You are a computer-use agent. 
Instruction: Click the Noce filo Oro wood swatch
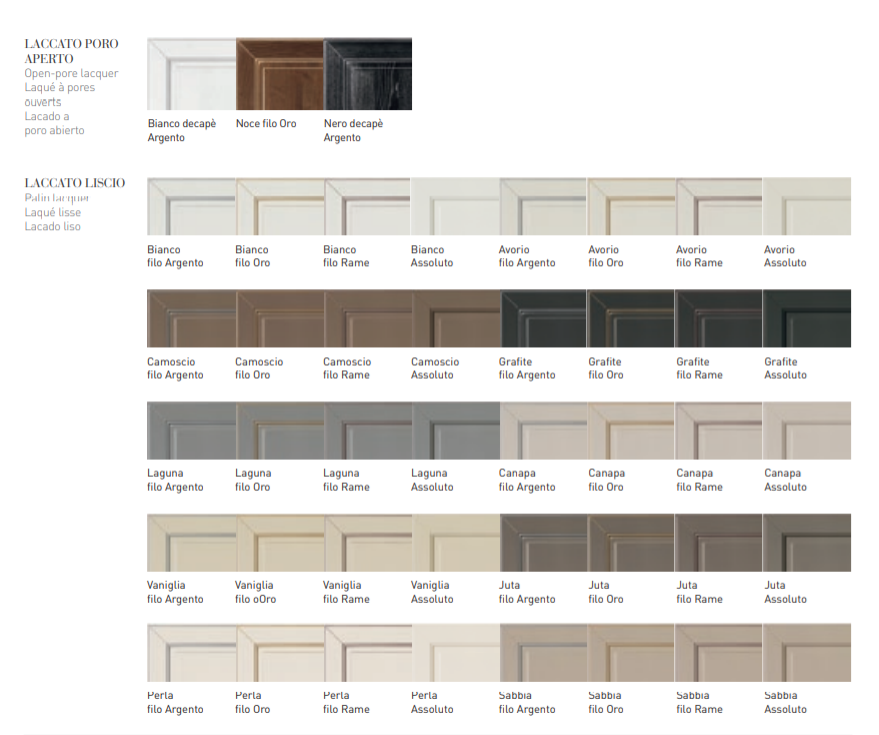[x=279, y=74]
